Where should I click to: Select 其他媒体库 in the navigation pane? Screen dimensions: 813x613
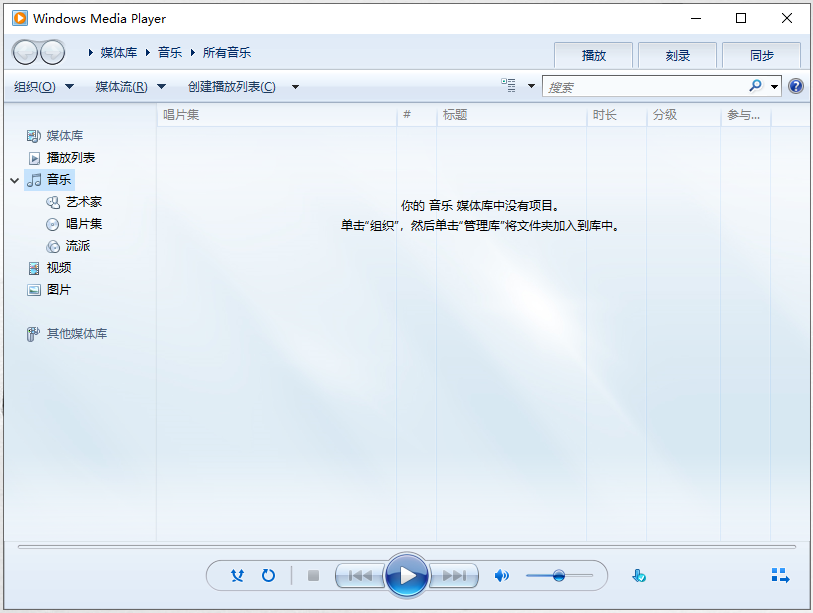point(77,334)
